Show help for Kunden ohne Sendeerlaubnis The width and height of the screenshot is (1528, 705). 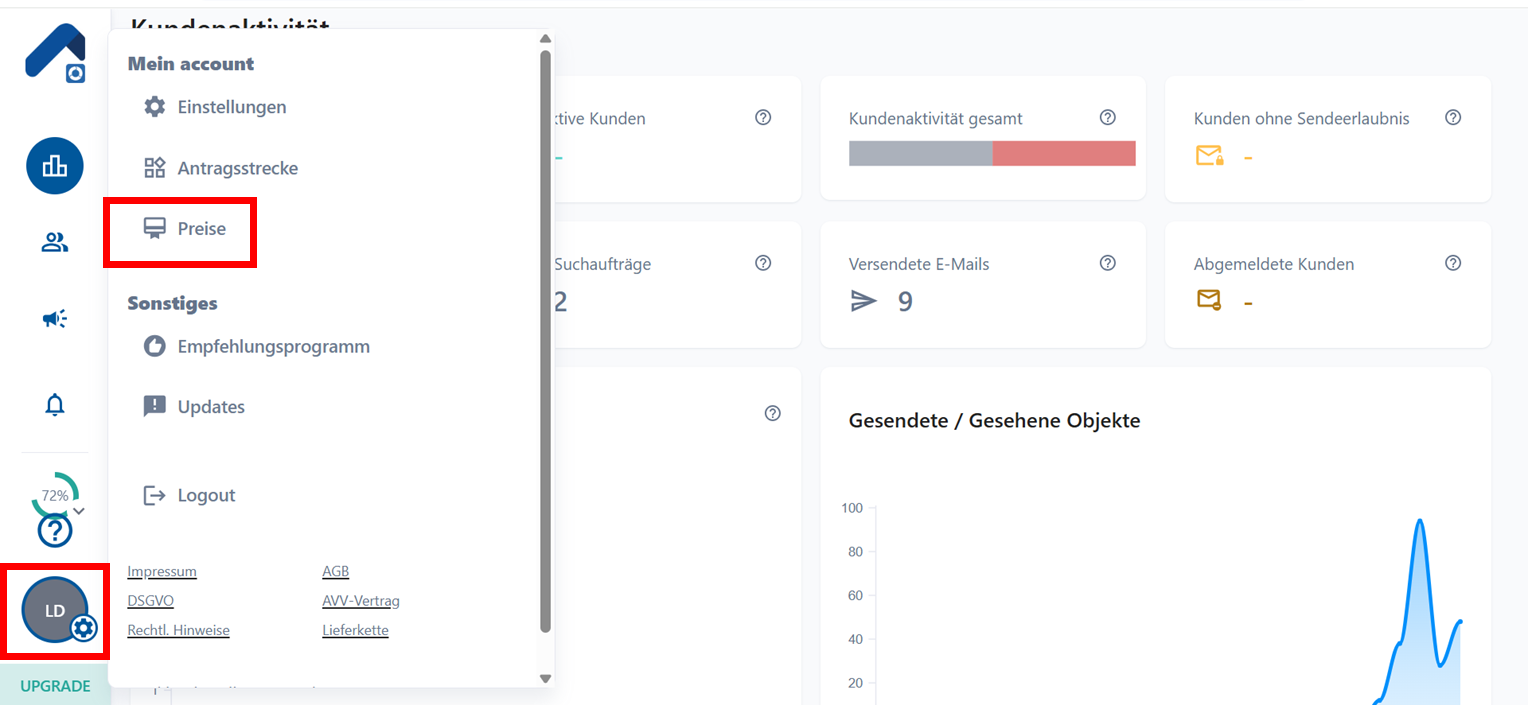(1453, 118)
